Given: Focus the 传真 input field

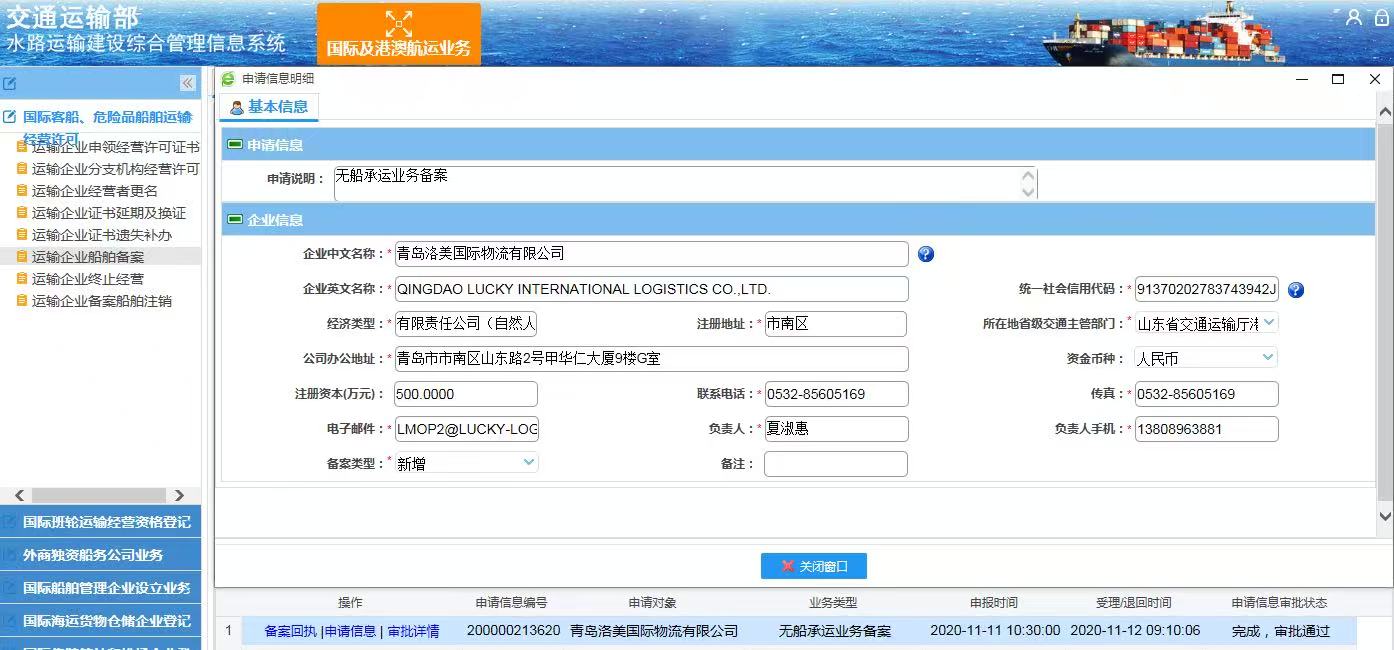Looking at the screenshot, I should (1207, 394).
